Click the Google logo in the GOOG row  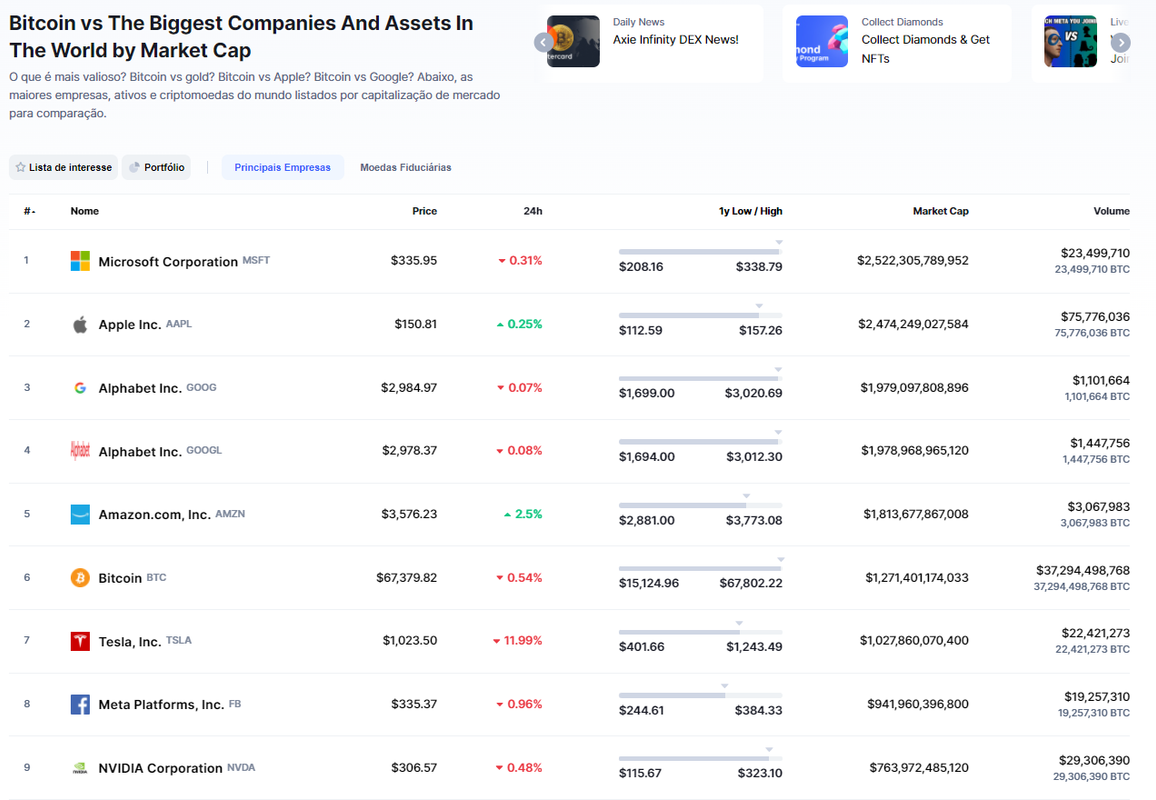point(80,388)
